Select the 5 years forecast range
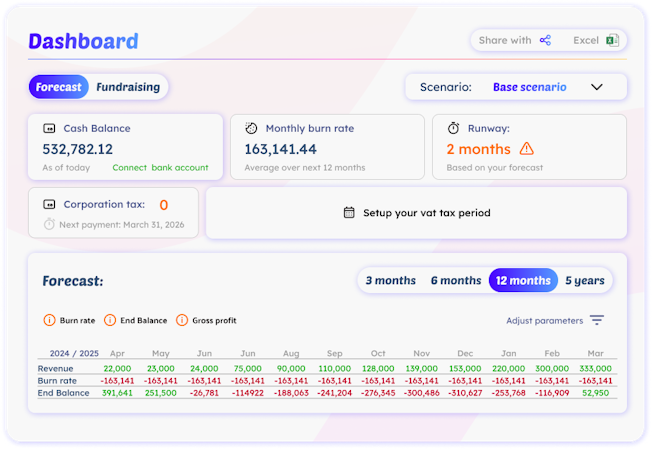 585,281
